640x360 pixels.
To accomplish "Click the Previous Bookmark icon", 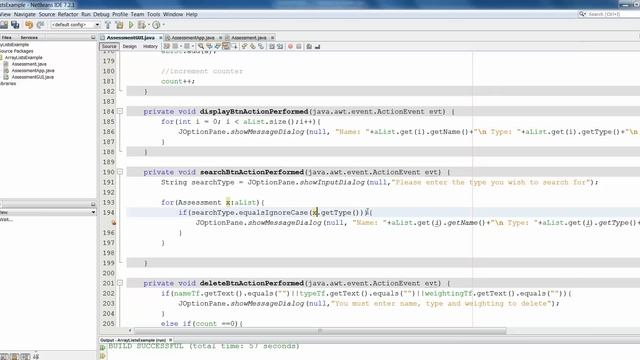I will (244, 47).
